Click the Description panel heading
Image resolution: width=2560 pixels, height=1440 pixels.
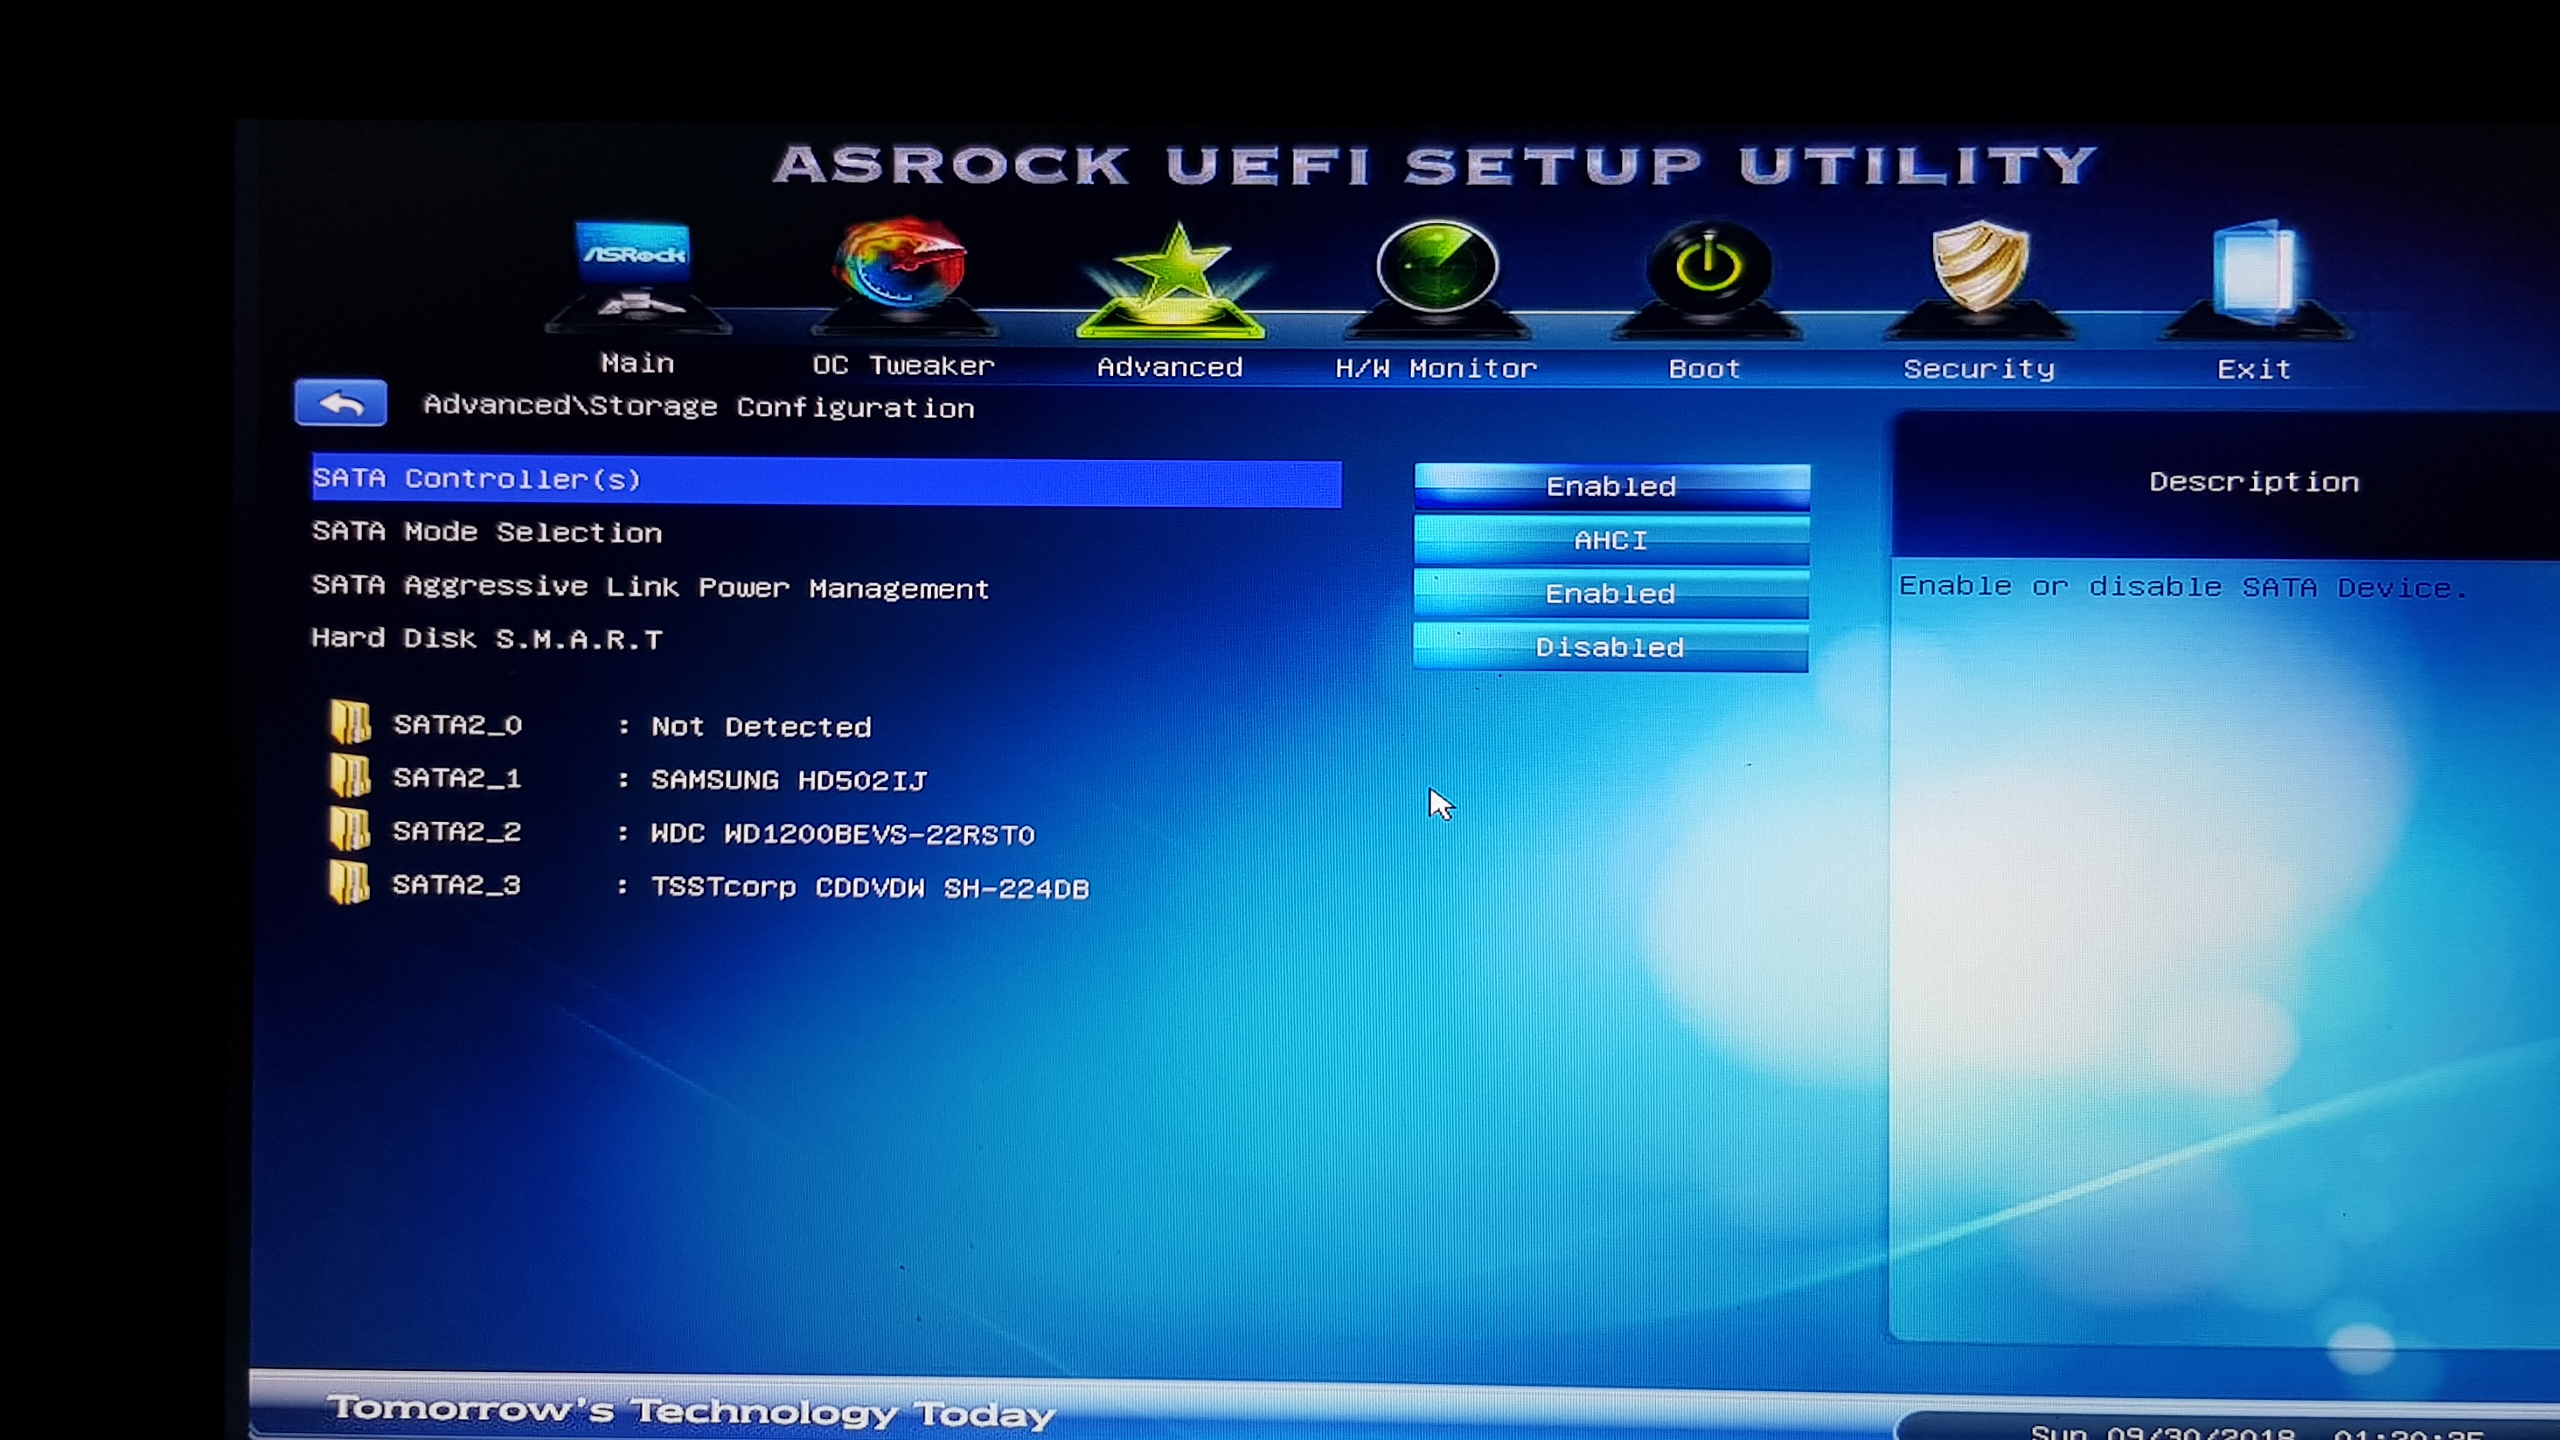2253,482
